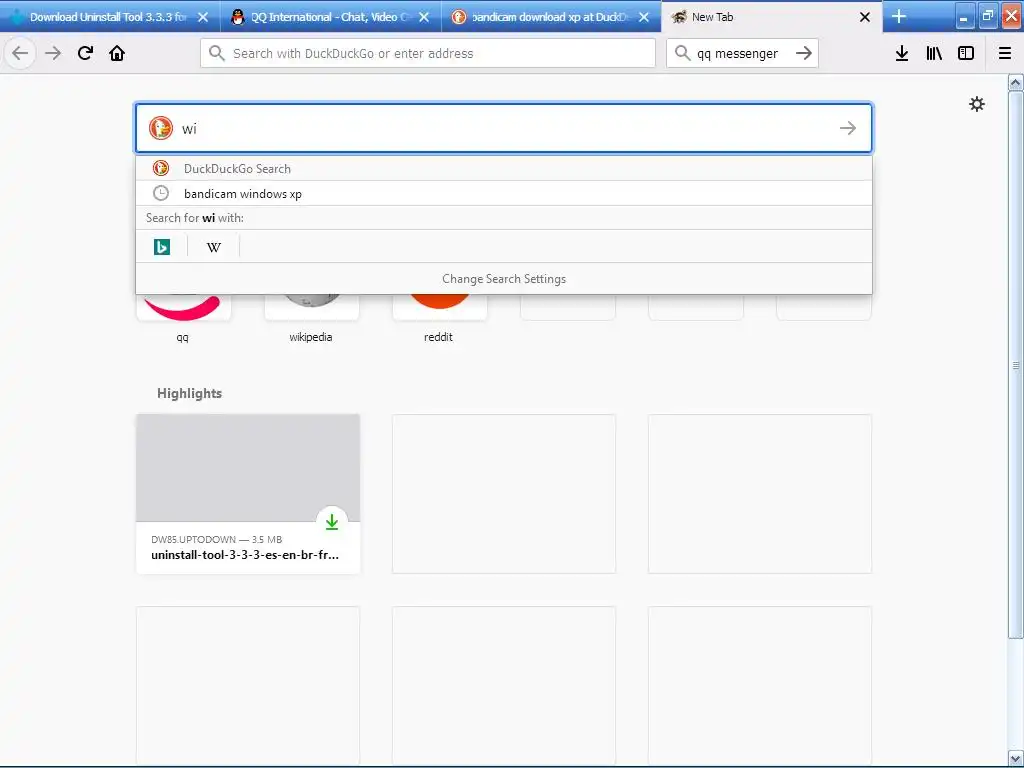Open Change Search Settings
Screen dimensions: 1024x768
tap(504, 279)
